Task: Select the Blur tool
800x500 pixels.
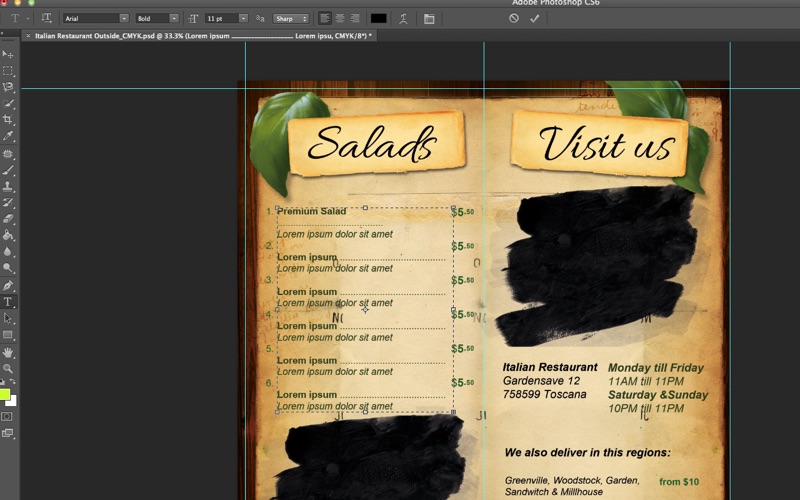Action: point(8,252)
